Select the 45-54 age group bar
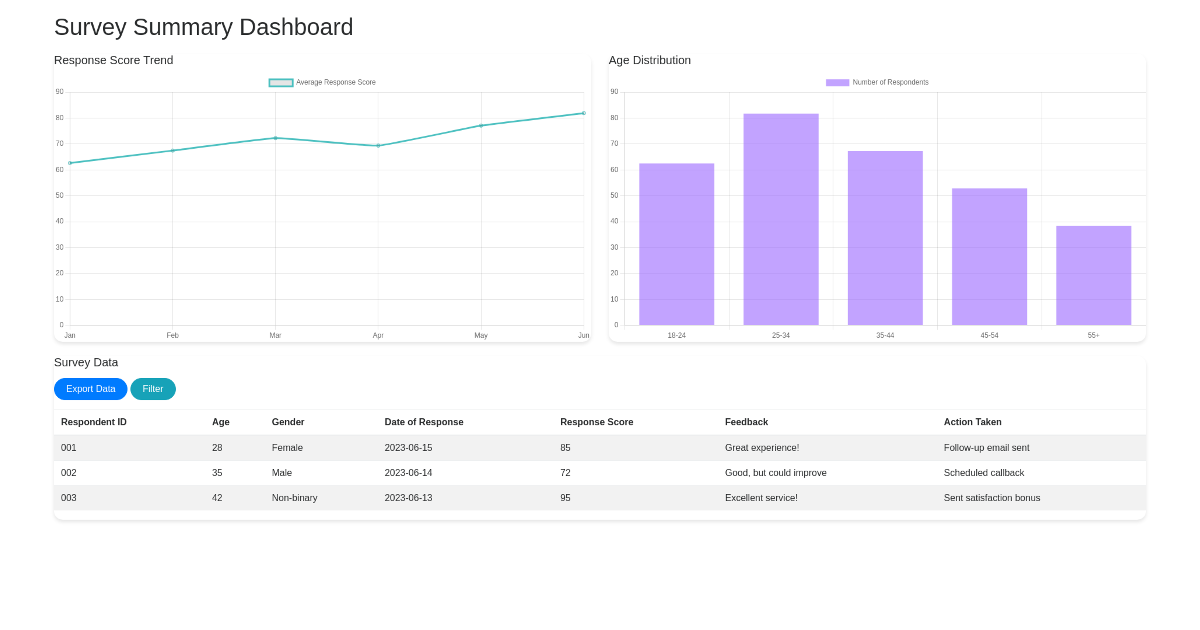Screen dimensions: 1200x630 (x=989, y=256)
